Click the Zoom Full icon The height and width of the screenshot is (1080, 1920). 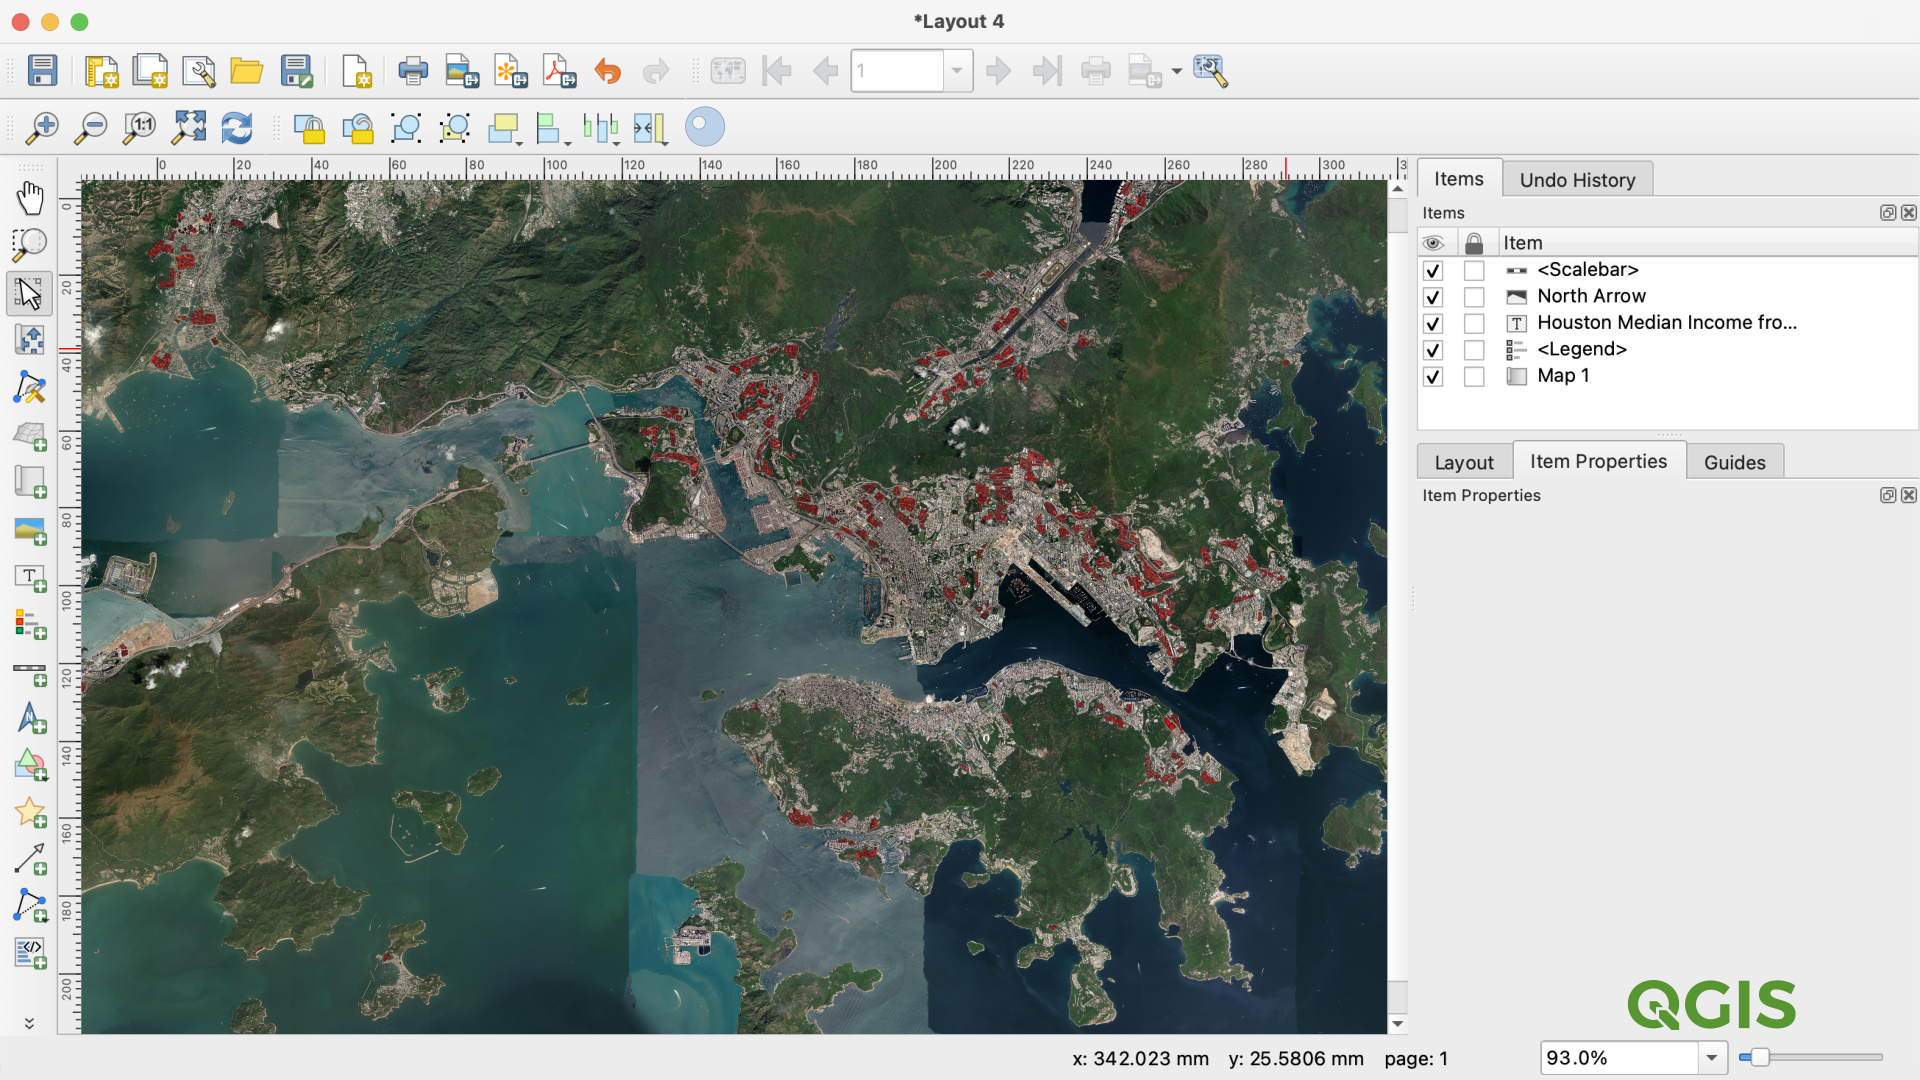188,127
